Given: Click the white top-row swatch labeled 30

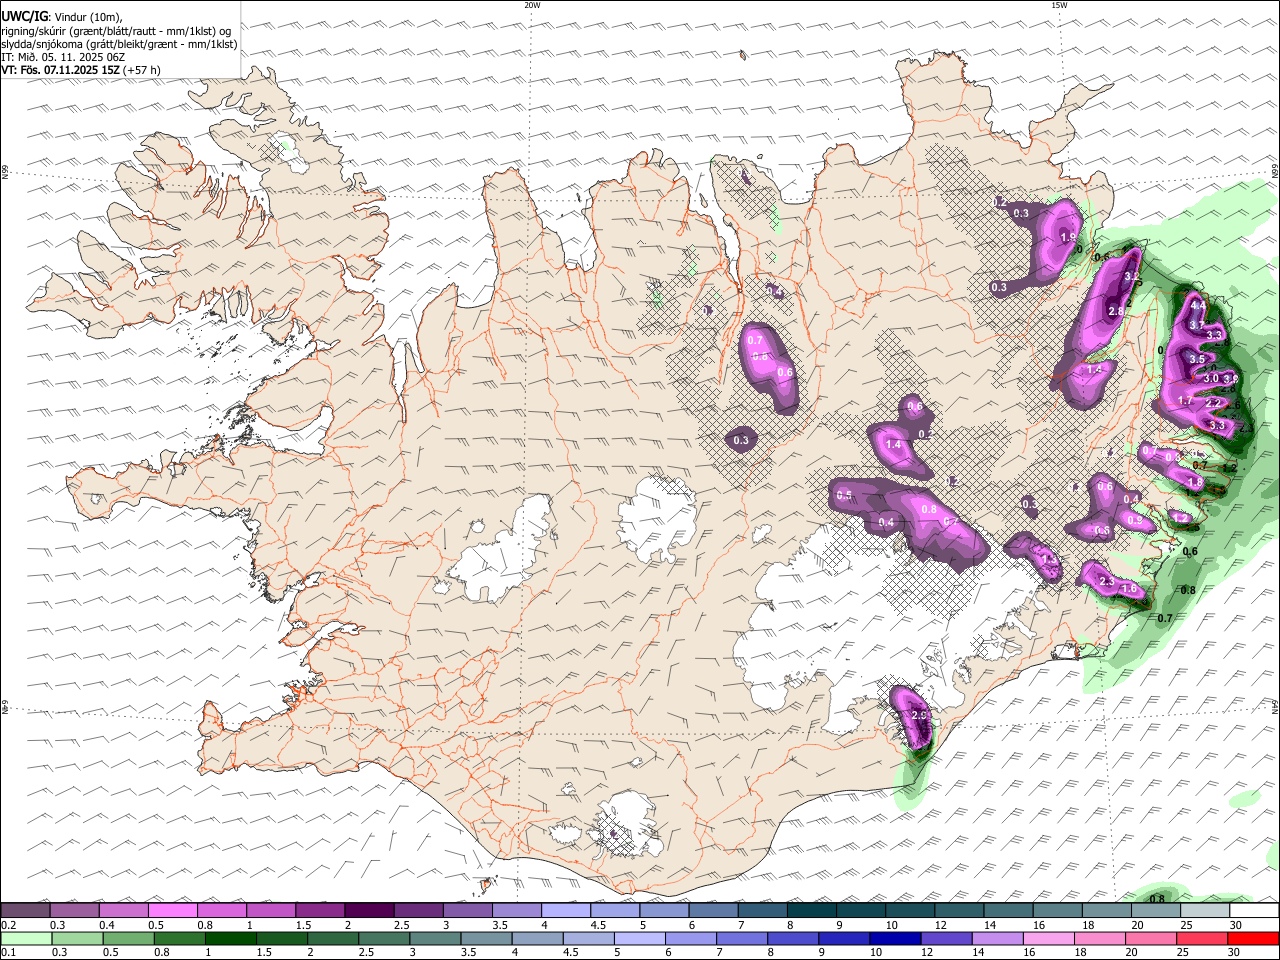Looking at the screenshot, I should pos(1254,911).
